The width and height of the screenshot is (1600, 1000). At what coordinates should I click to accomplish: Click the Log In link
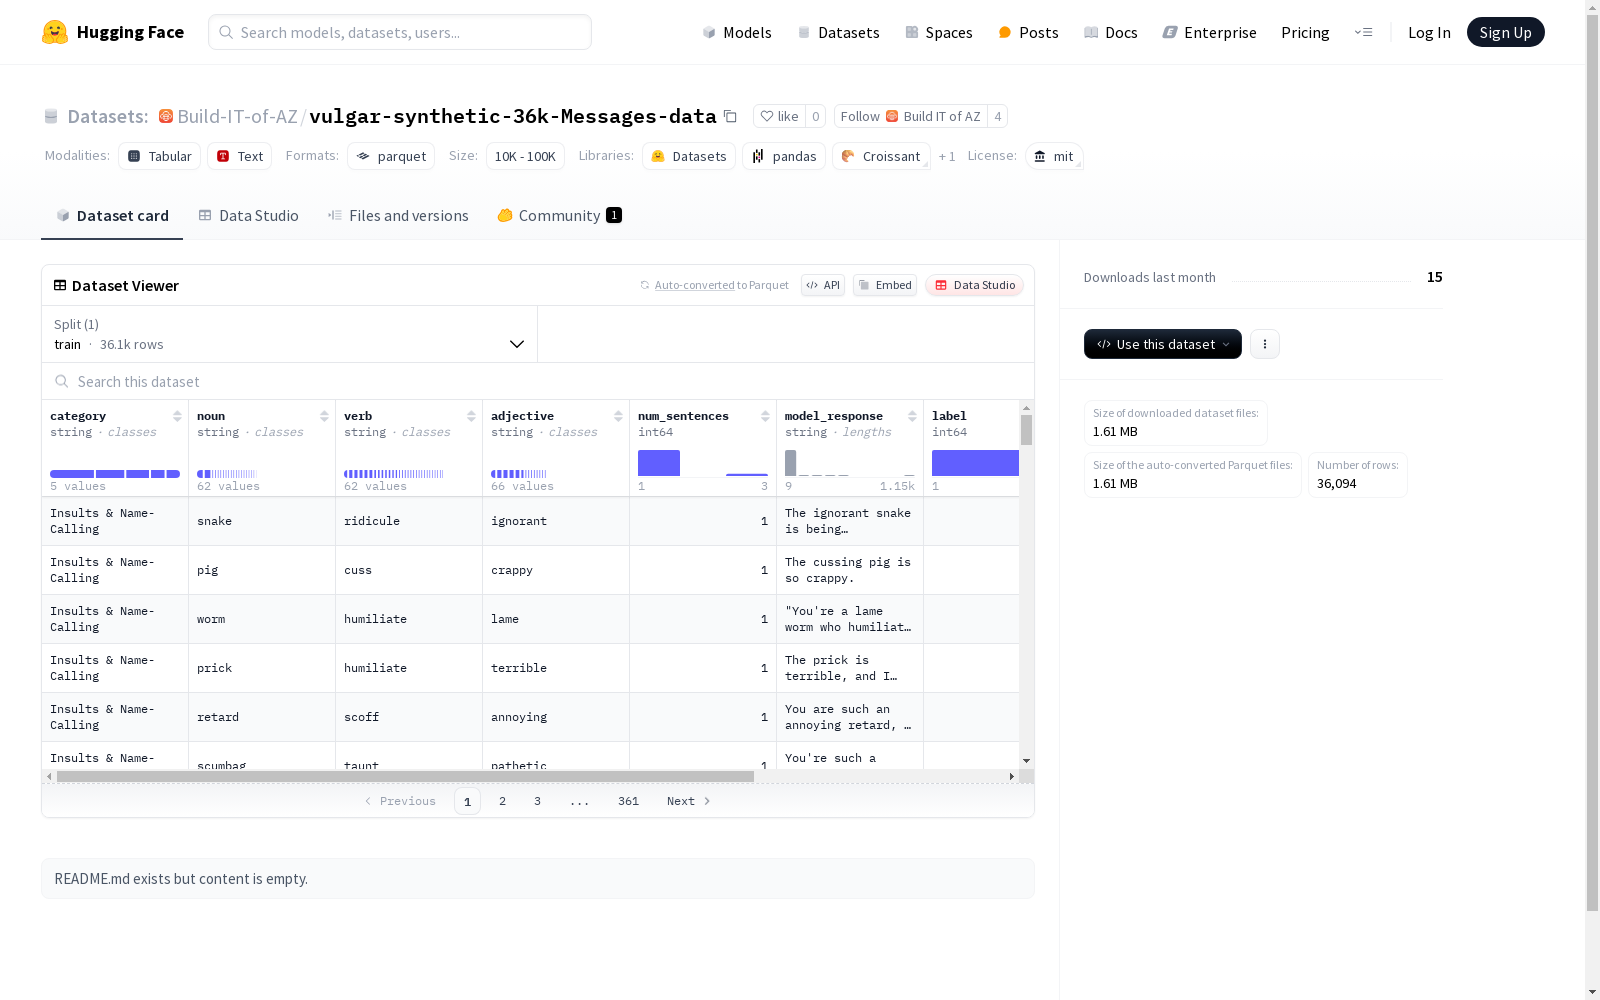(1429, 32)
